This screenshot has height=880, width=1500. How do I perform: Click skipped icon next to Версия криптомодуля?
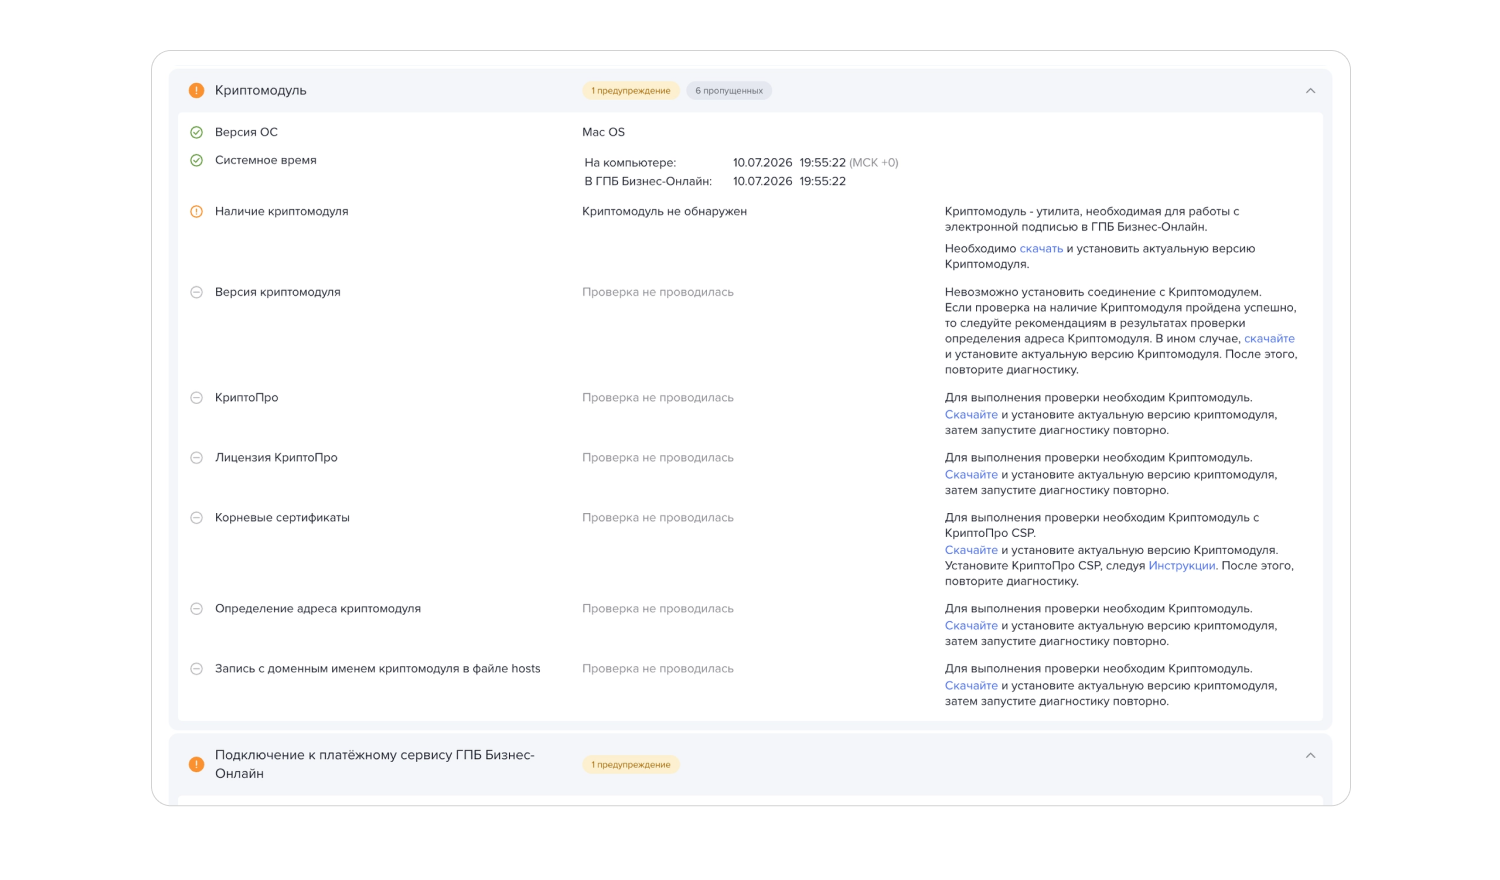[x=197, y=292]
